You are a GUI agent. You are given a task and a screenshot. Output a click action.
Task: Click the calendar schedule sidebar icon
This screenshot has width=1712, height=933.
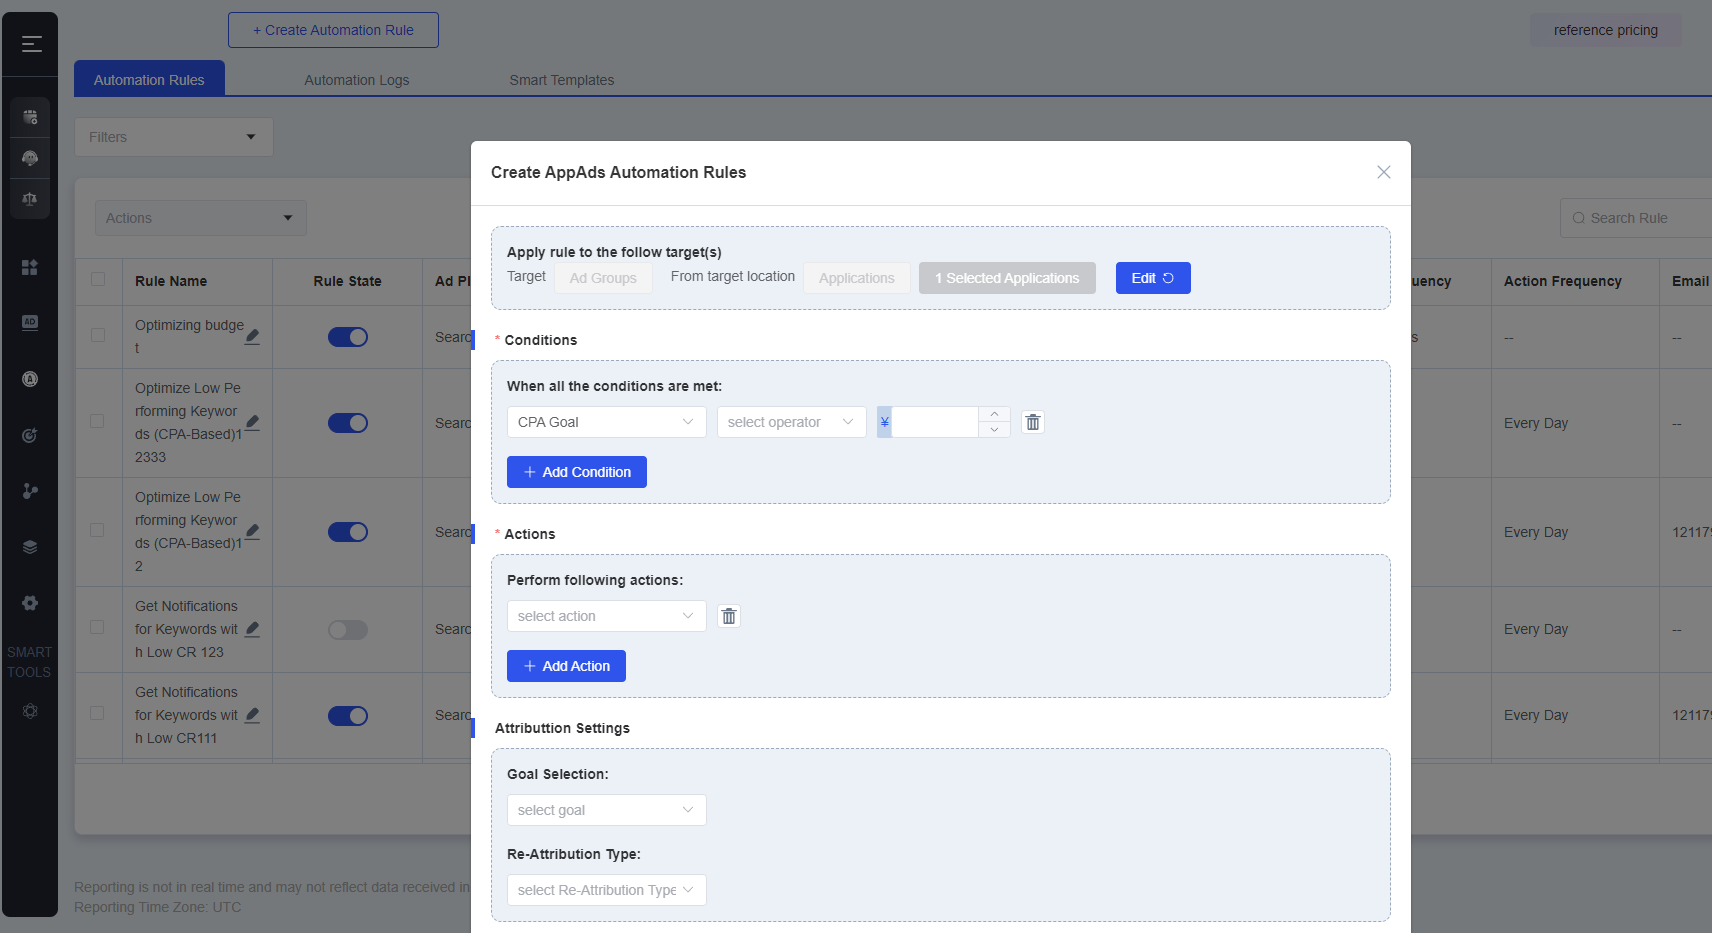click(30, 117)
